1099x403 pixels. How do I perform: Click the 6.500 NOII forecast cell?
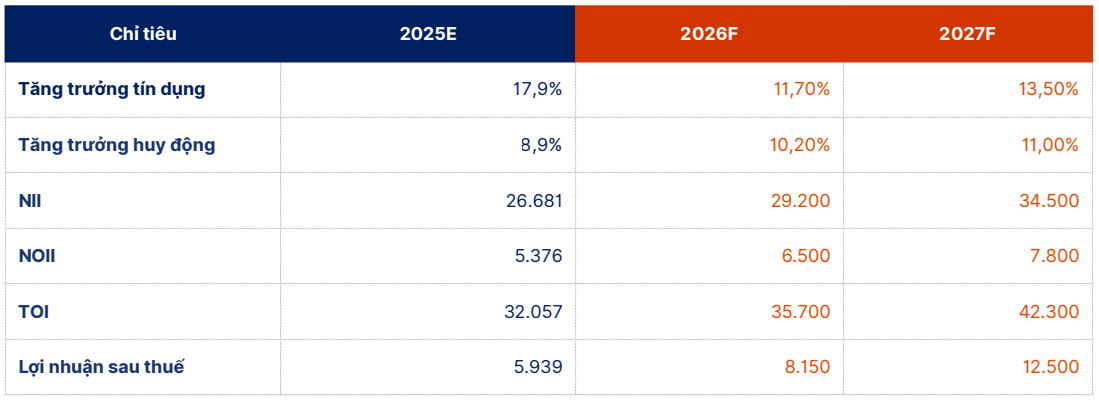pos(805,256)
